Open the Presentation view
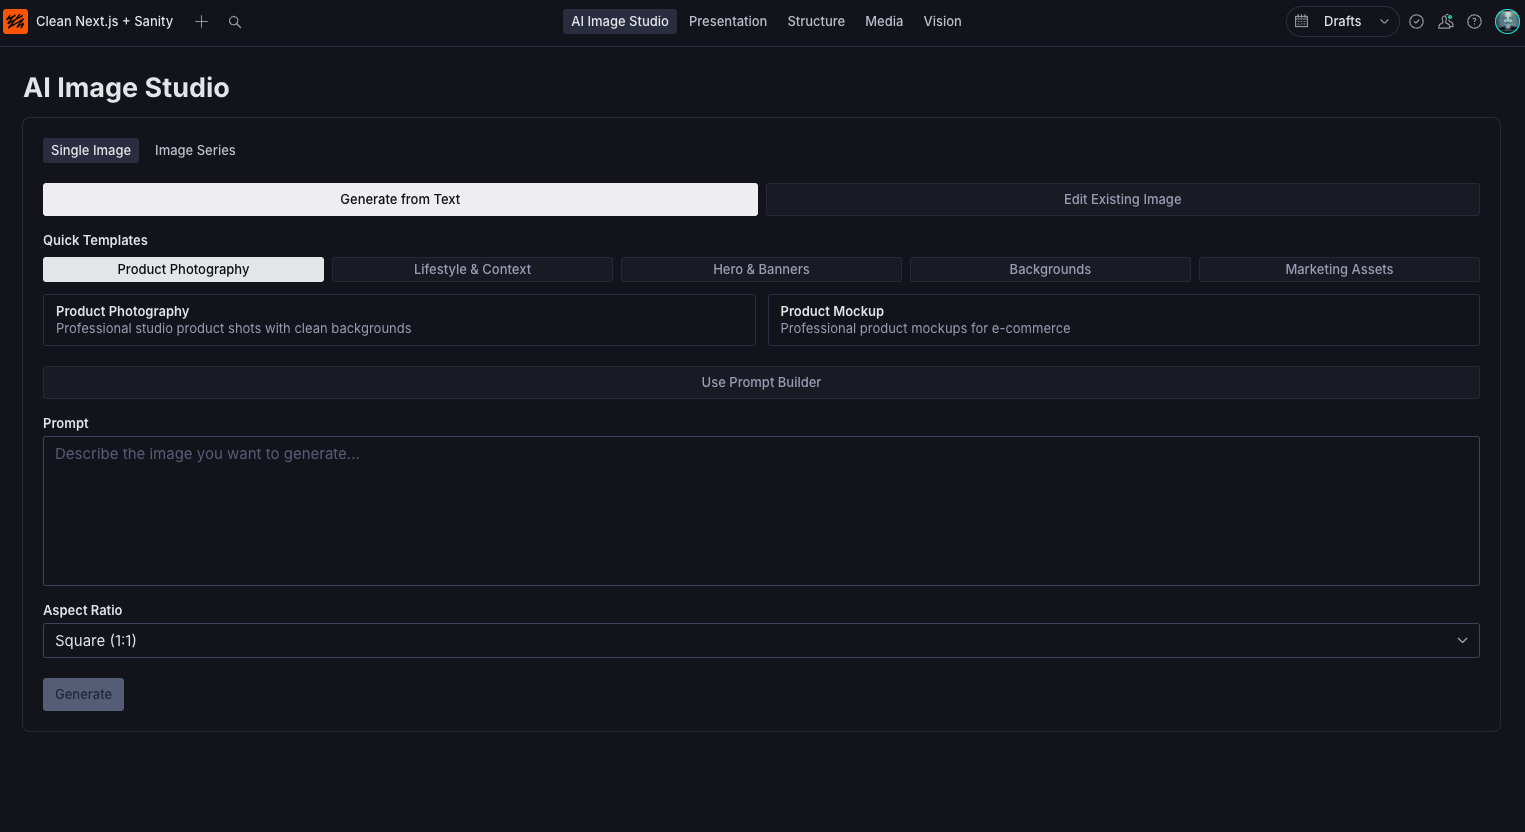The image size is (1525, 832). [728, 21]
